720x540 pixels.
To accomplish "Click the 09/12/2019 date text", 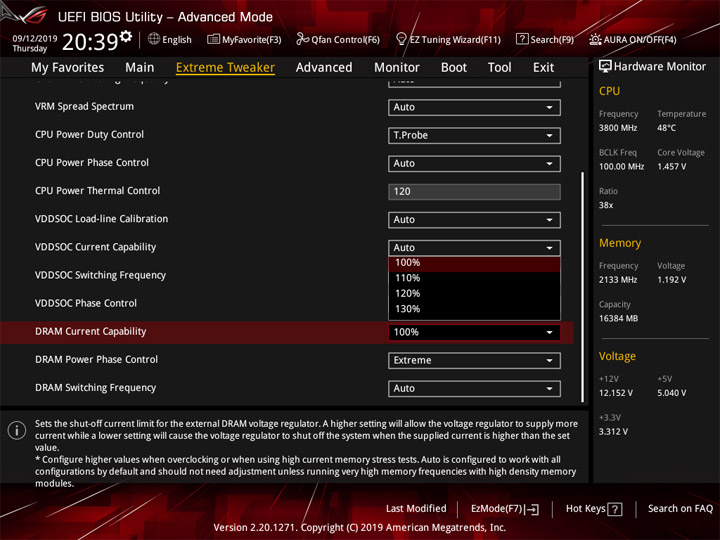I will coord(34,38).
